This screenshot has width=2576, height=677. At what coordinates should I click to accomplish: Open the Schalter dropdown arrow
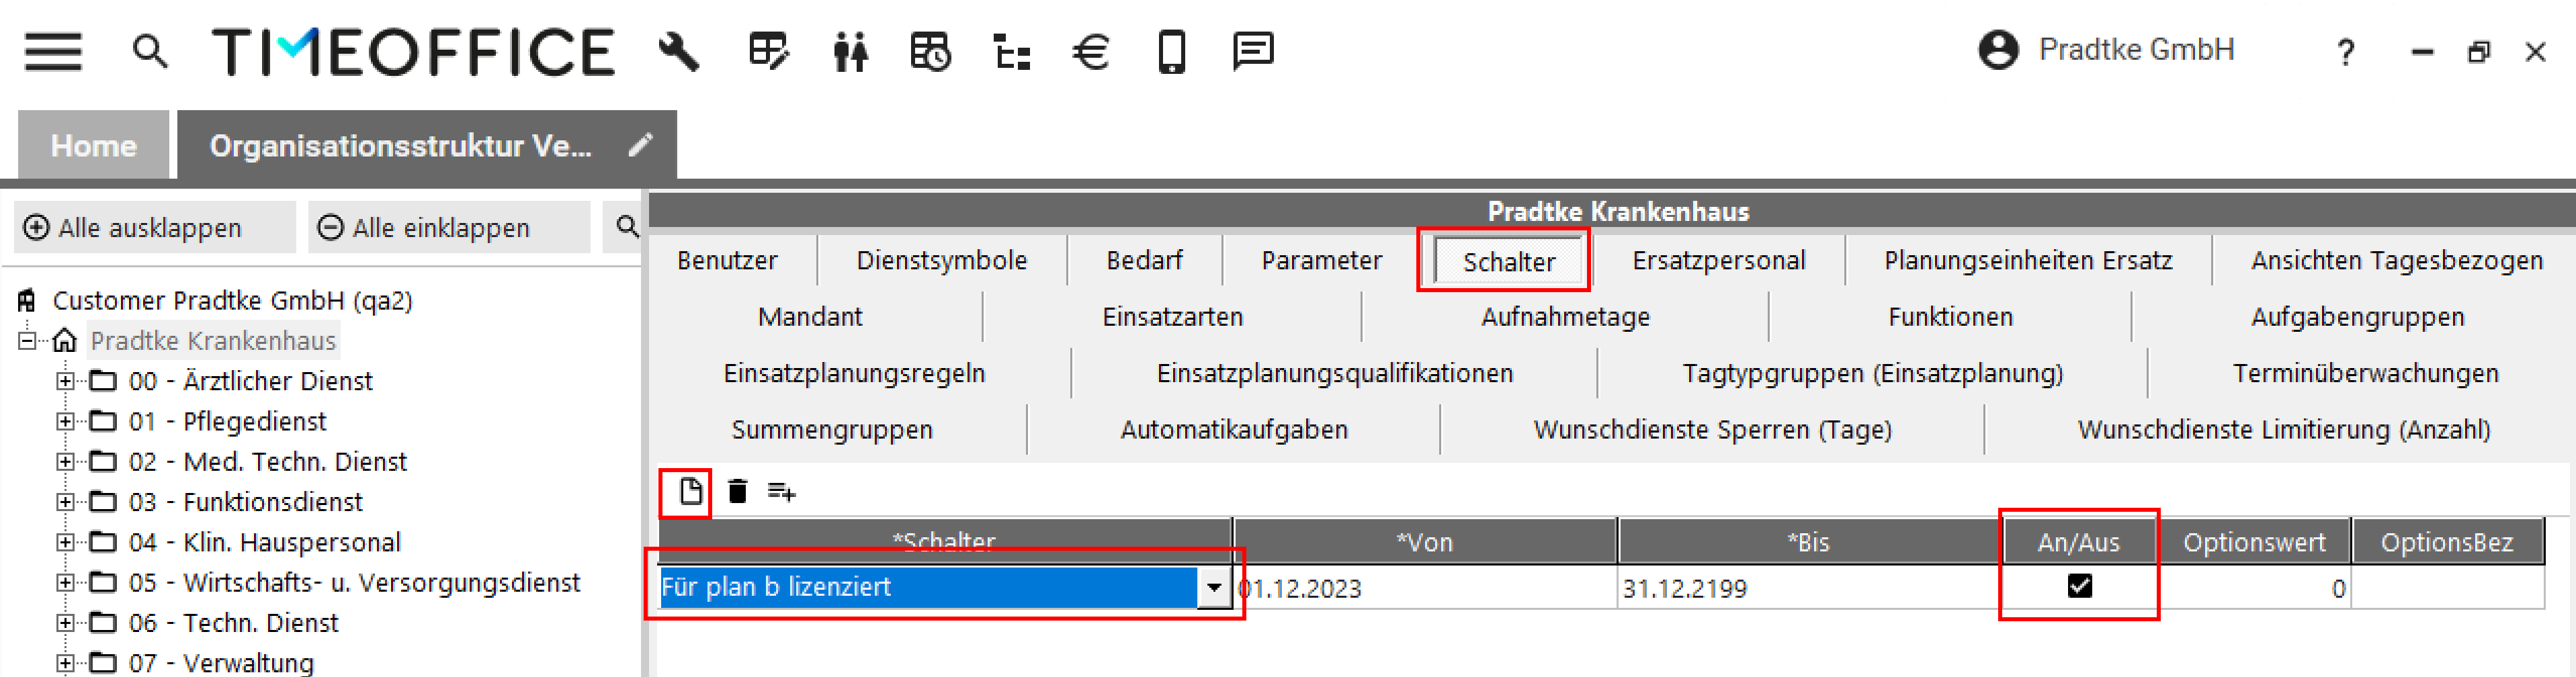[x=1213, y=587]
